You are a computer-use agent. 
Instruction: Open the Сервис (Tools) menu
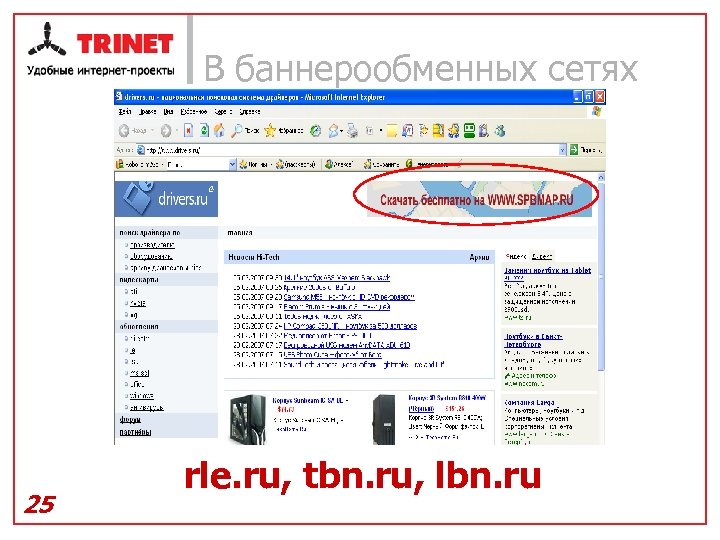223,112
